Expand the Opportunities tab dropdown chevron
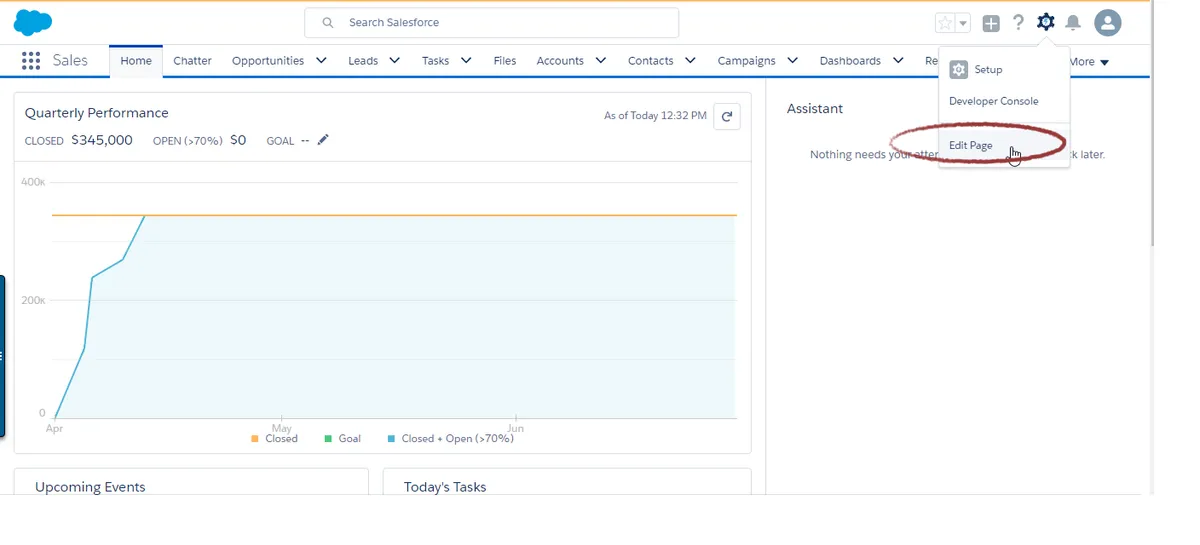This screenshot has width=1200, height=545. click(321, 61)
